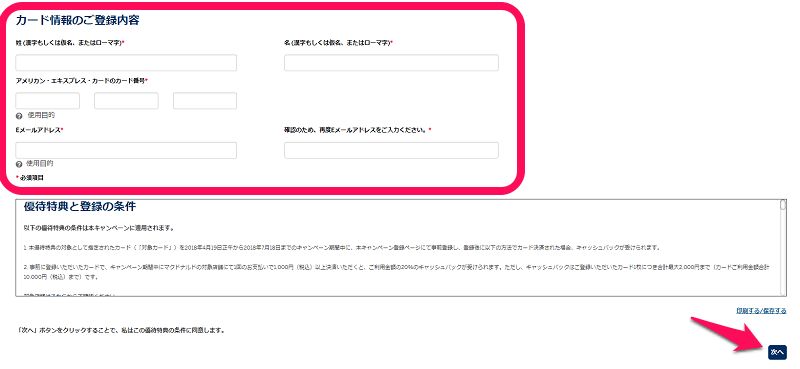Focus the 名 given name input field
This screenshot has width=800, height=369.
click(391, 63)
